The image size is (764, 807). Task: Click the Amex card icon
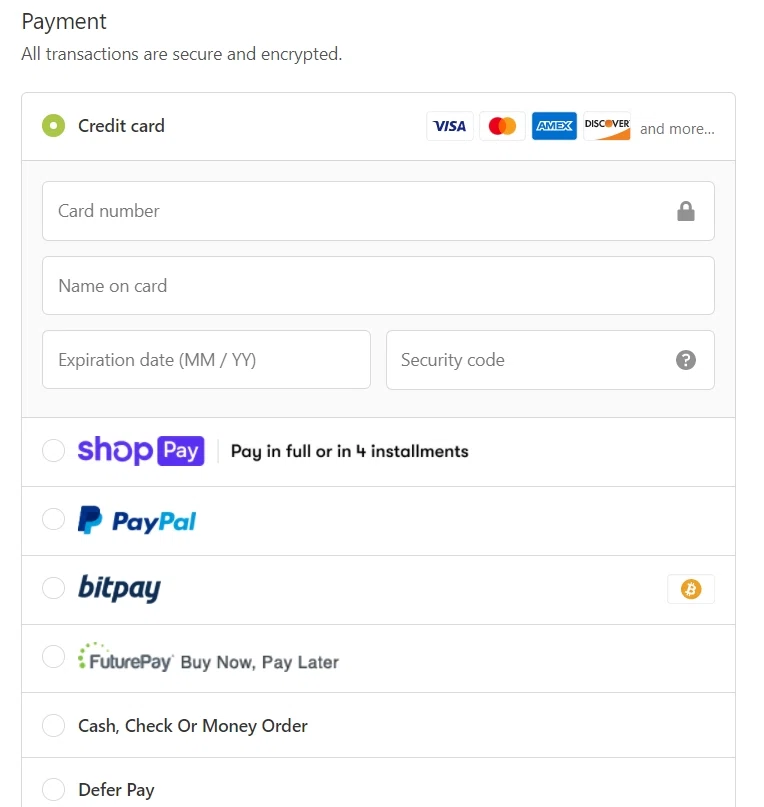pyautogui.click(x=554, y=126)
